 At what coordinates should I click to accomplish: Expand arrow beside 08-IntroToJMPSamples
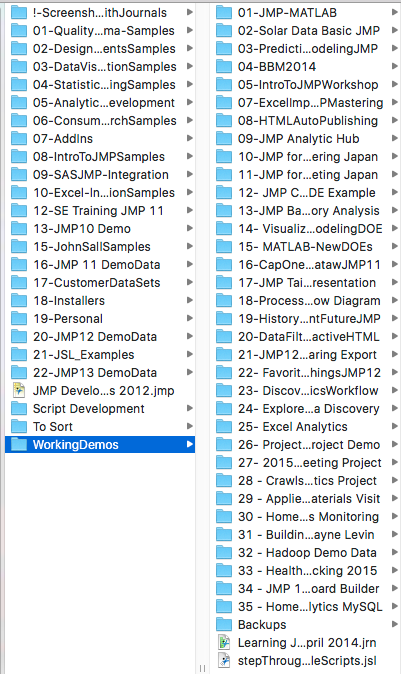click(x=190, y=156)
